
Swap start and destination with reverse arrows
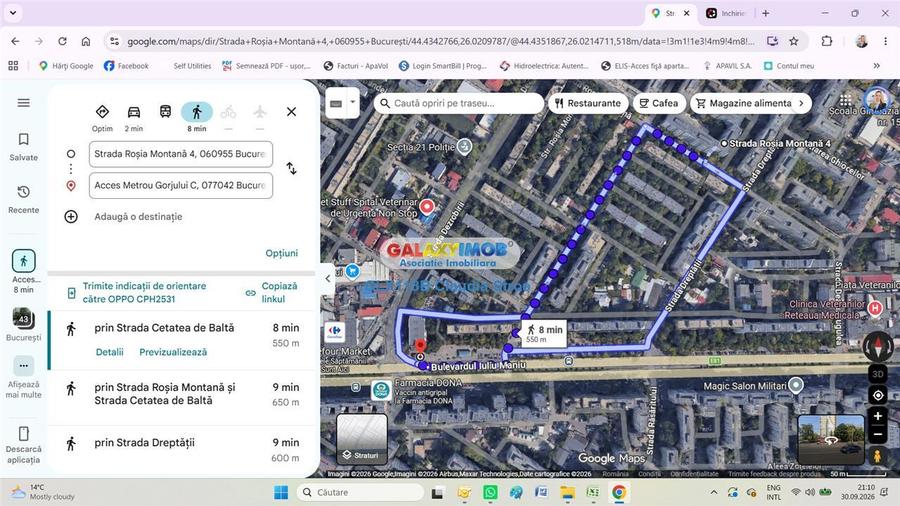[292, 168]
